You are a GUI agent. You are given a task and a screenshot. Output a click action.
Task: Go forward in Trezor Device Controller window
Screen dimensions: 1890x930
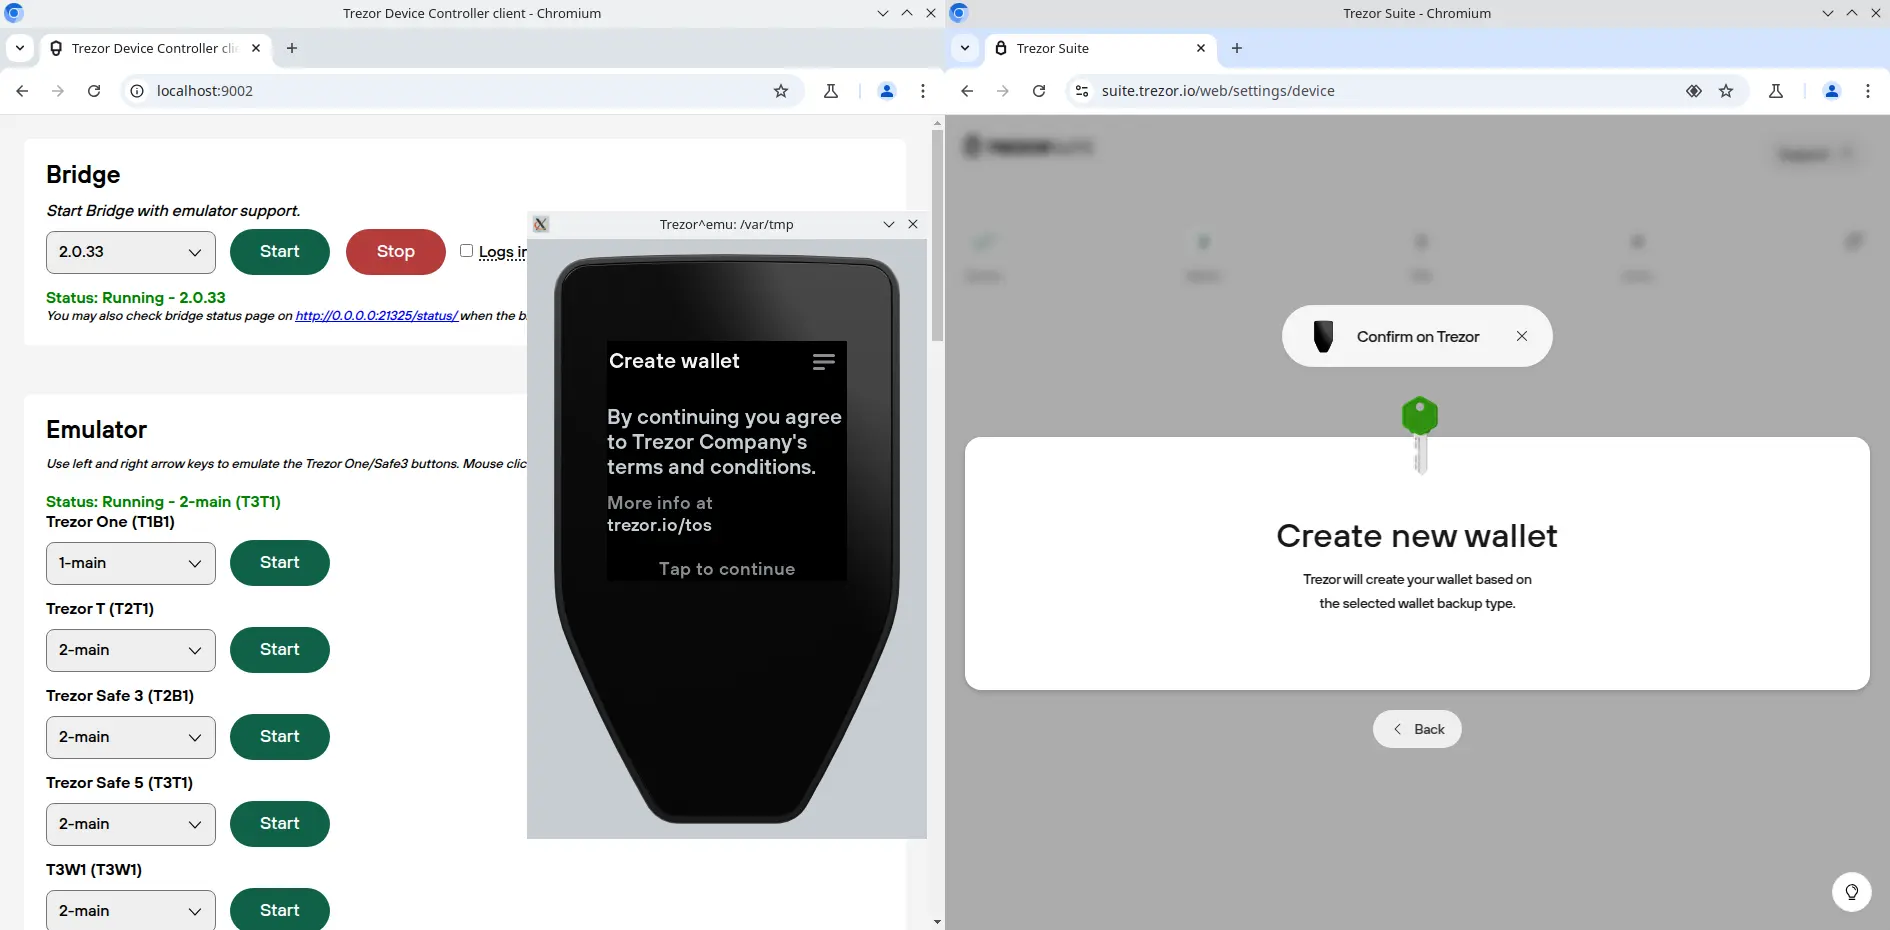(58, 91)
